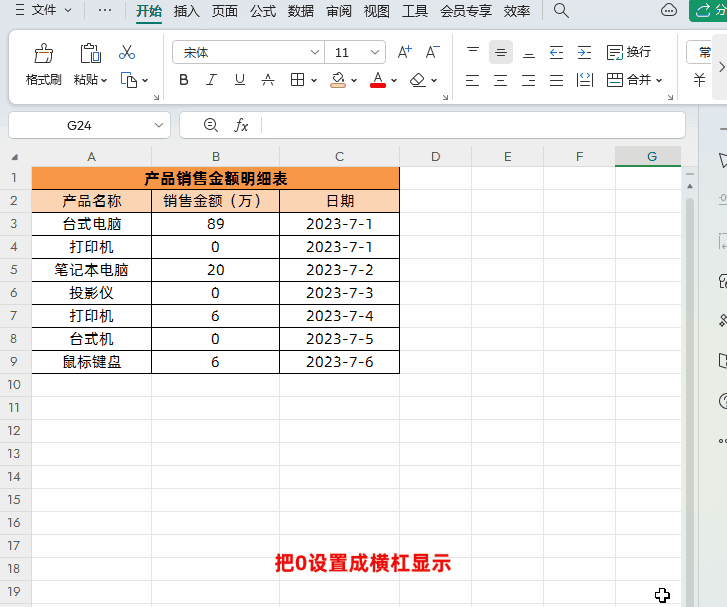Viewport: 727px width, 607px height.
Task: Decrease font size with A- icon
Action: click(433, 52)
